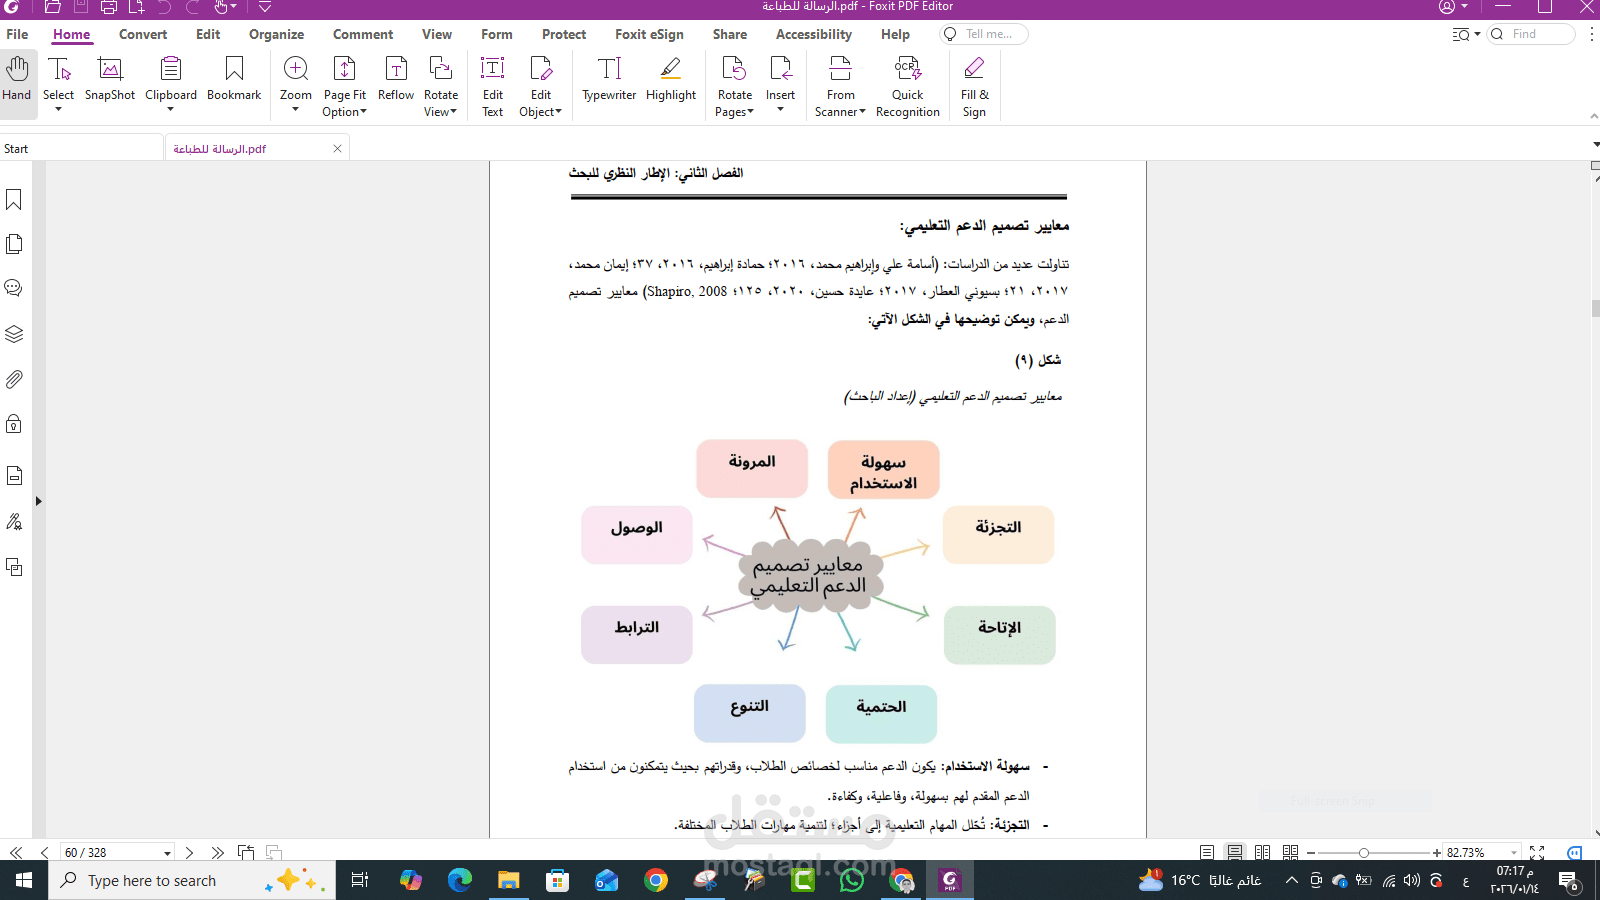
Task: Enable continuous facing view mode
Action: (1291, 853)
